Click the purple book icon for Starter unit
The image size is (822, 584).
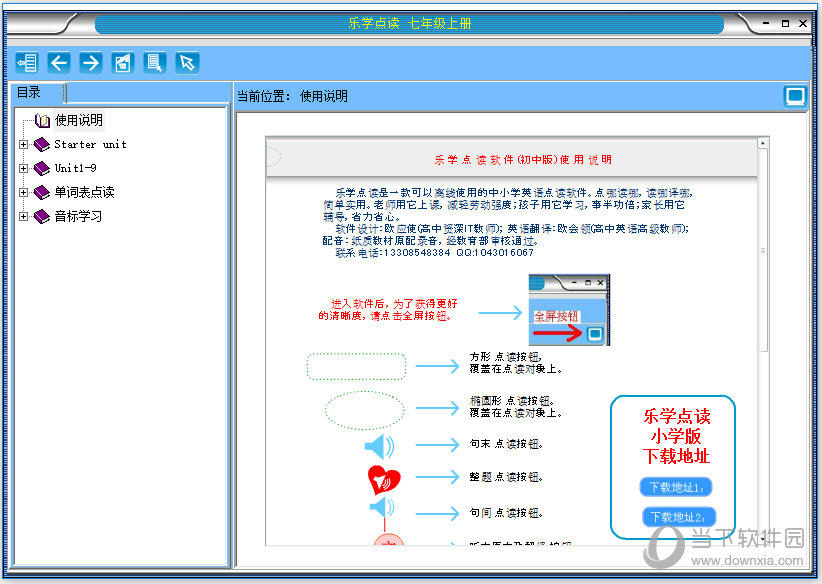coord(41,144)
